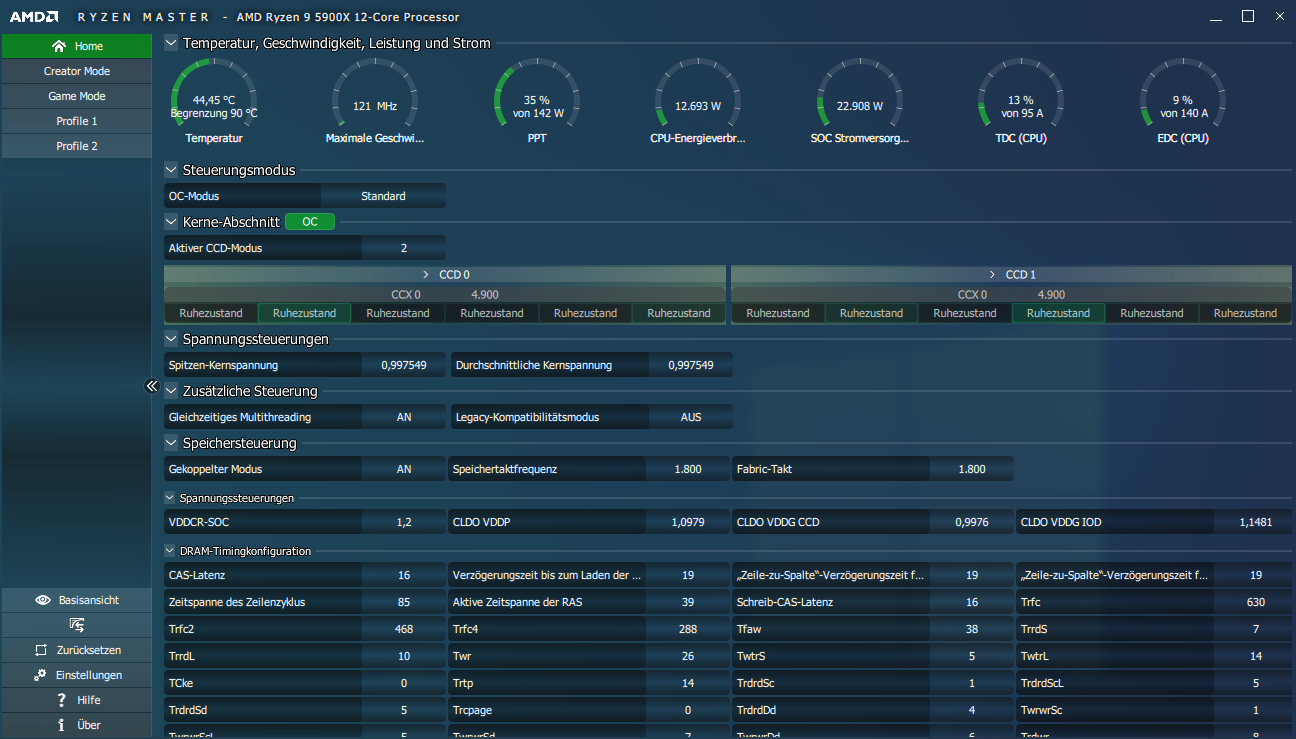Click Speichertaktfrequenz value 1.800
1296x739 pixels.
[688, 469]
